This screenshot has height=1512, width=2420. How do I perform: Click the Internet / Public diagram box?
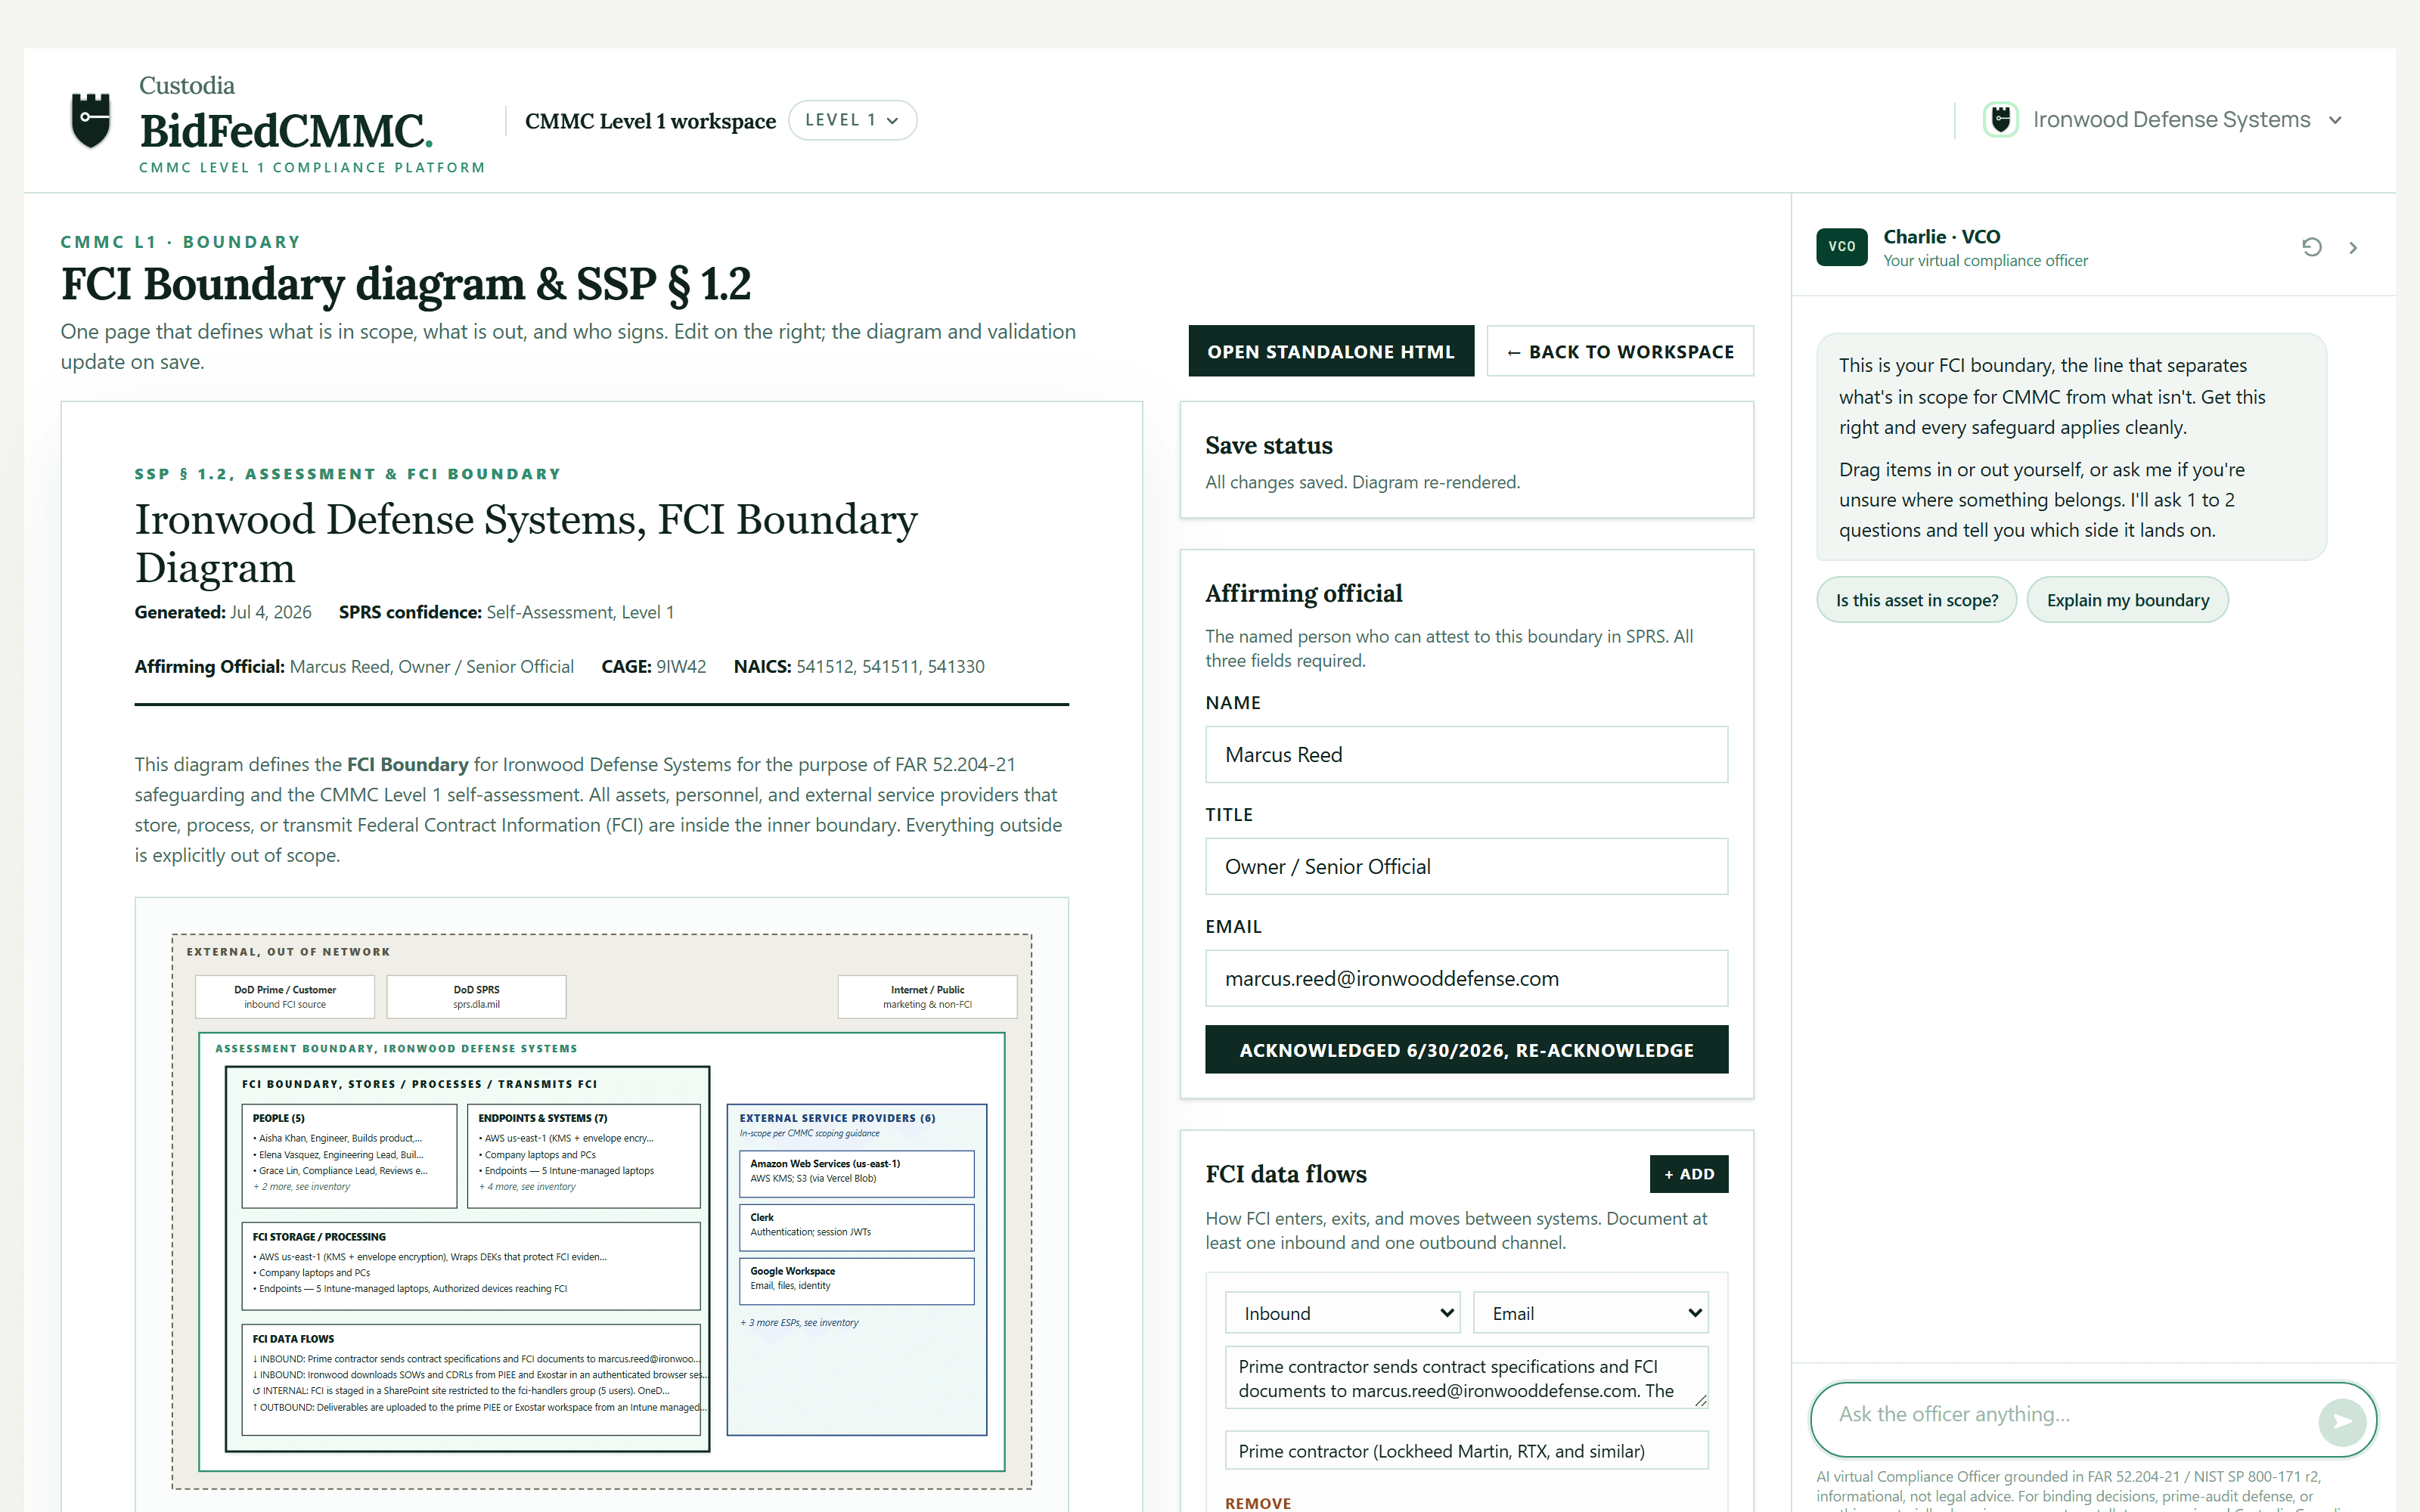(927, 997)
